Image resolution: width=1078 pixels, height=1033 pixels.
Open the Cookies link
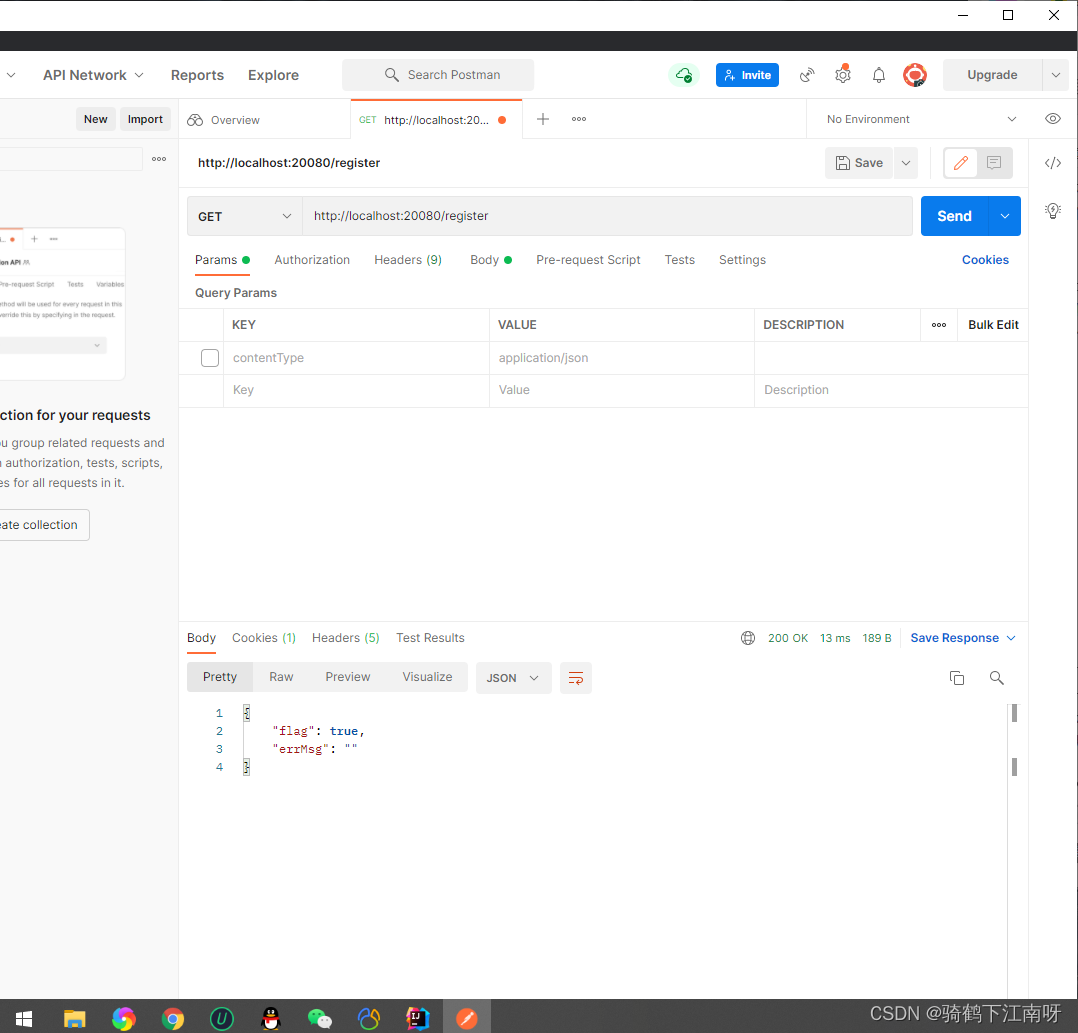coord(984,260)
